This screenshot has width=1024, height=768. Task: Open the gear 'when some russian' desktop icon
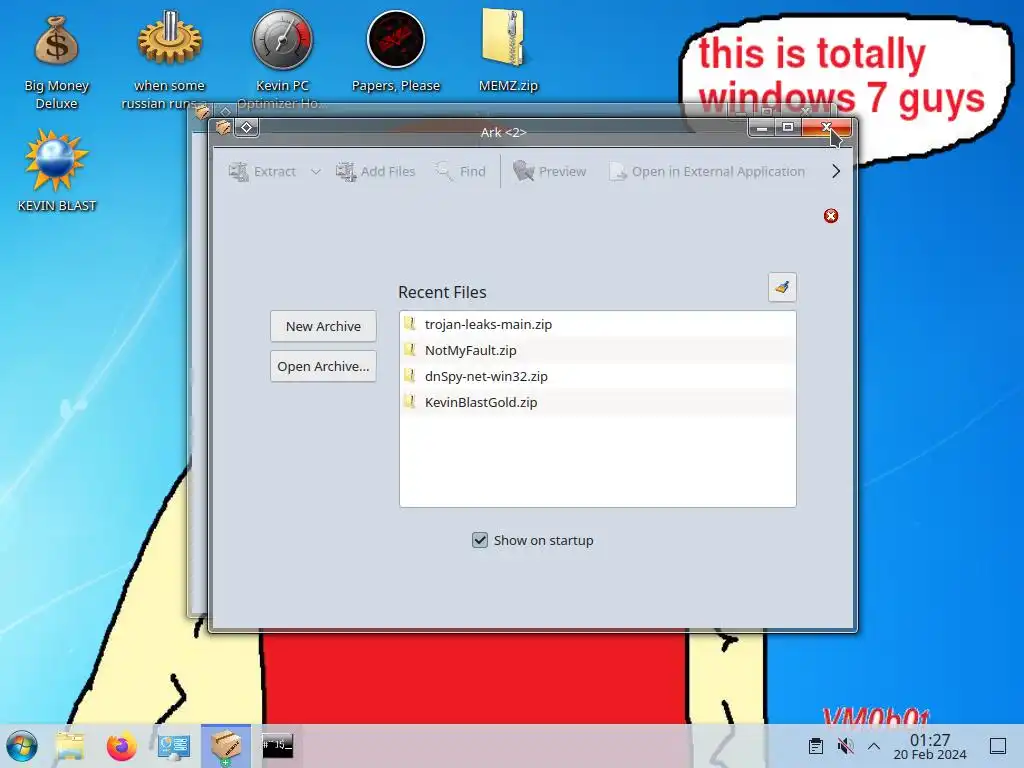(169, 60)
